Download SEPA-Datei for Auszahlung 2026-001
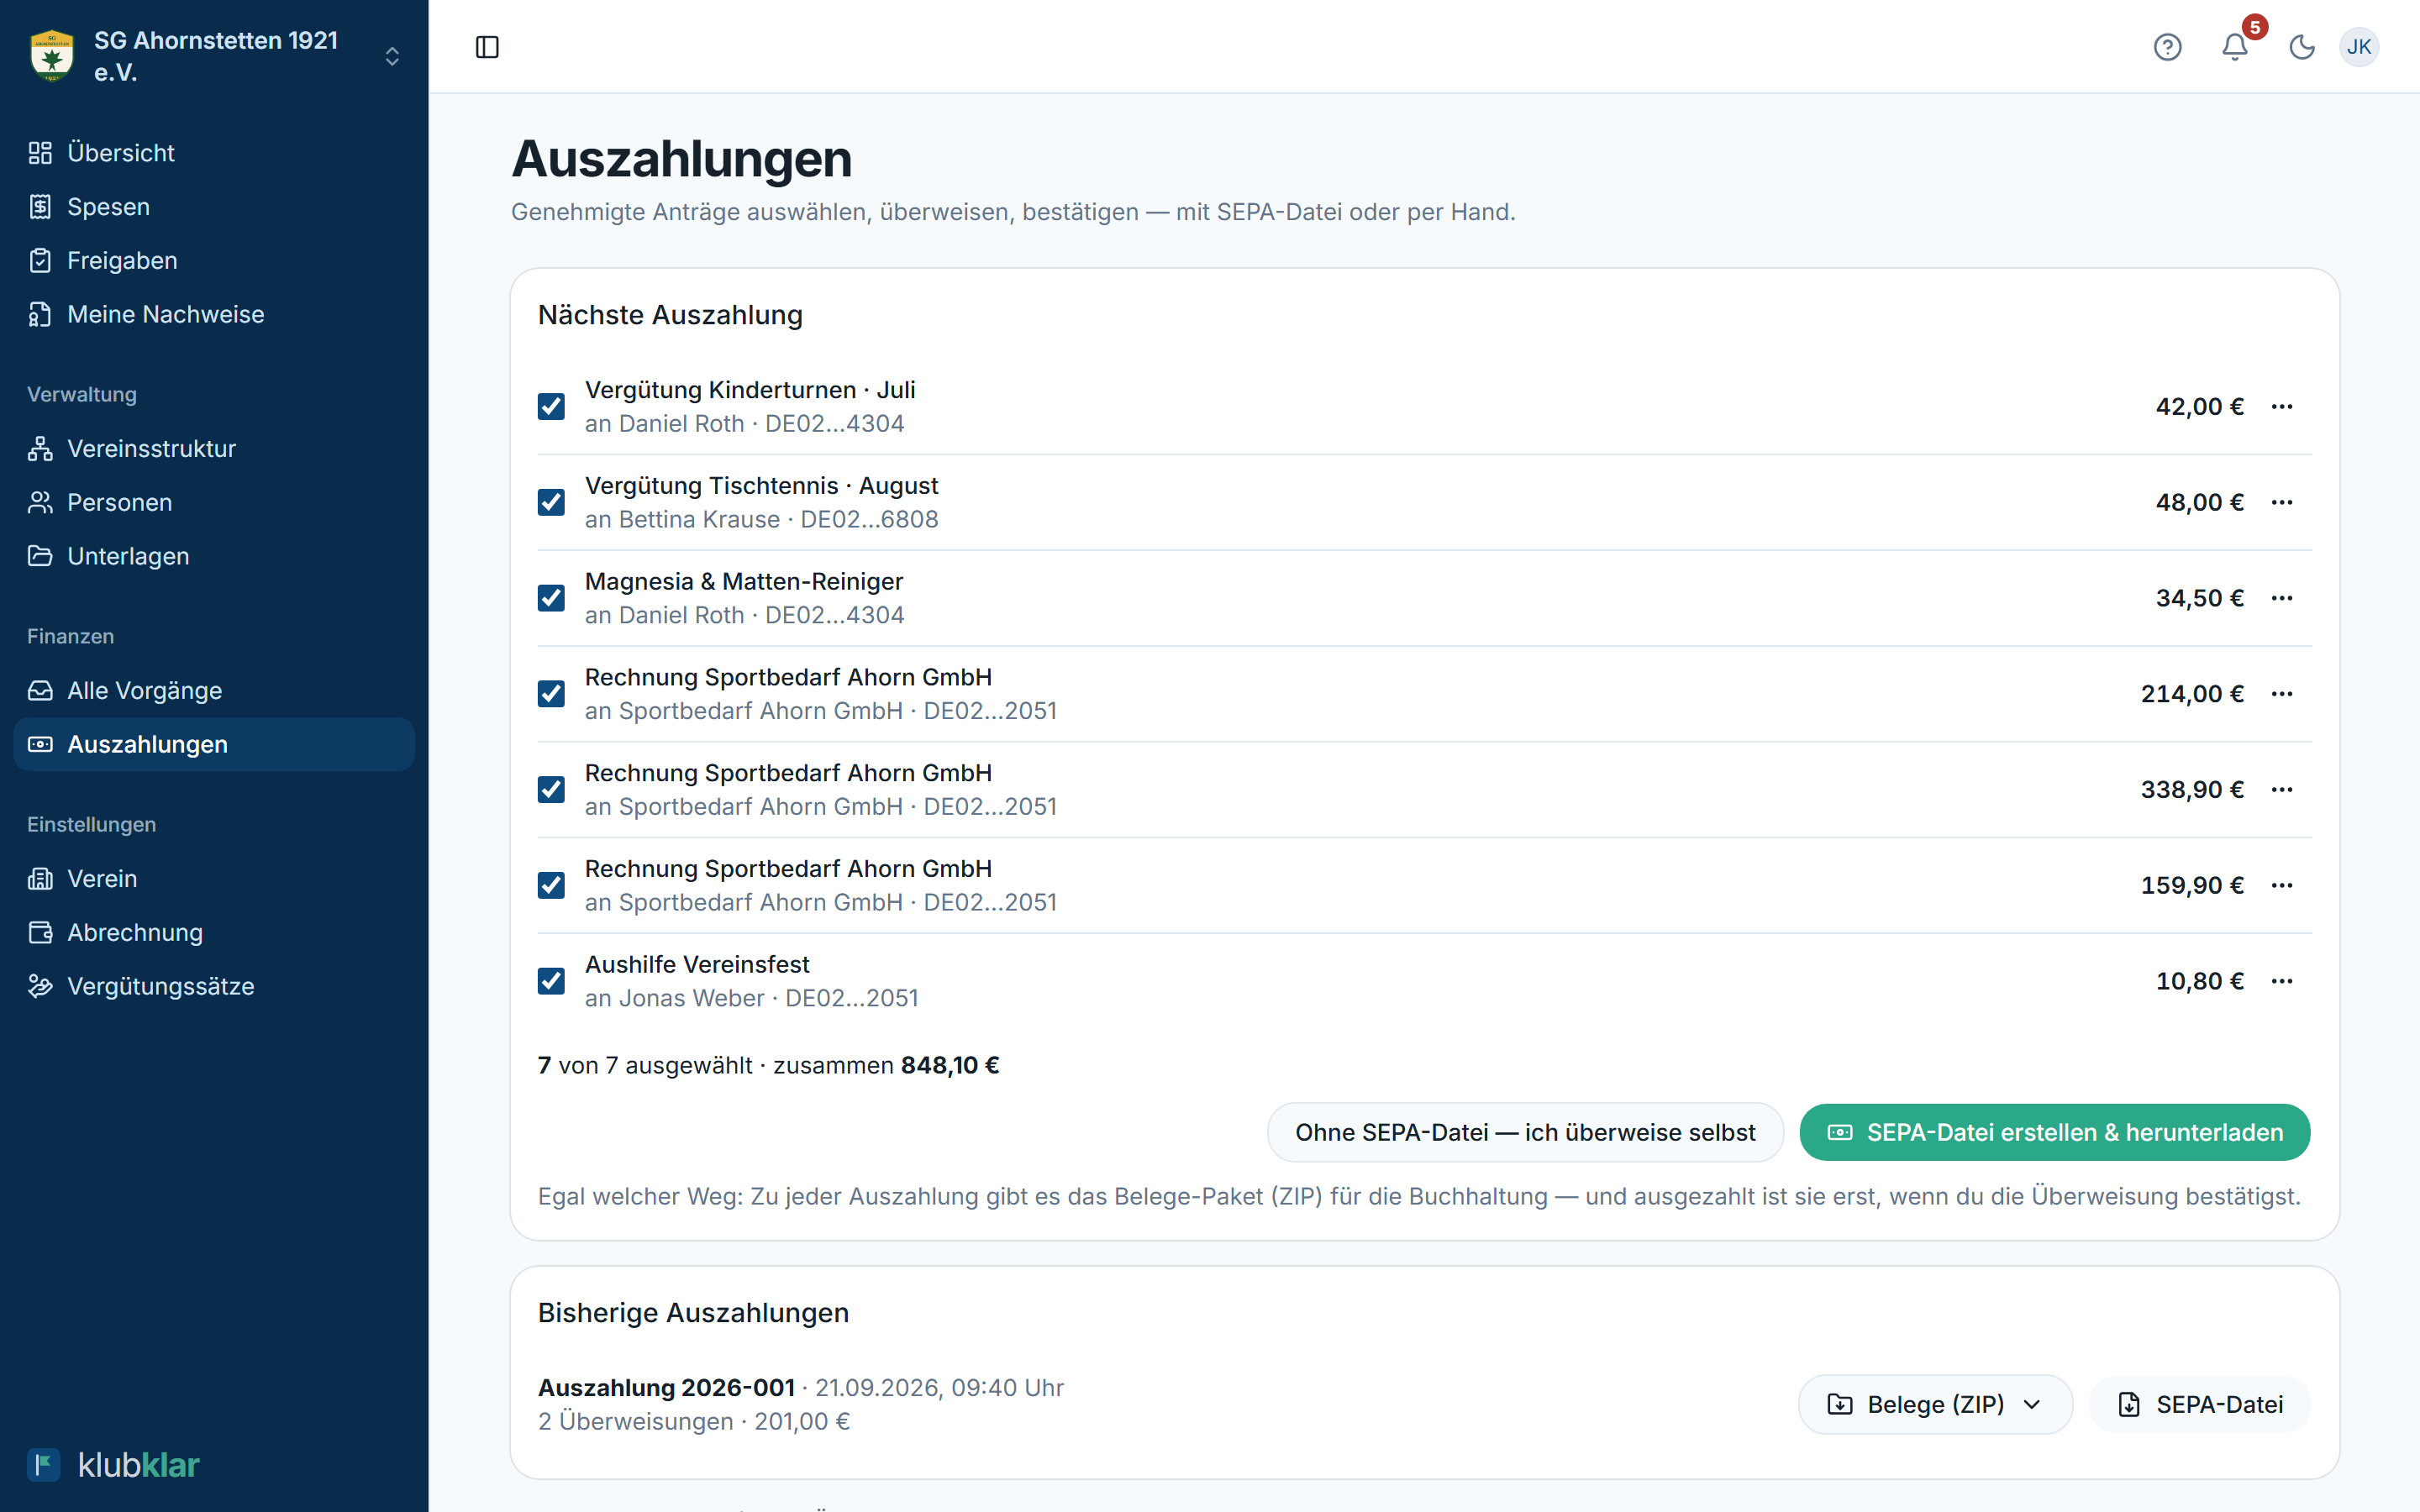This screenshot has width=2420, height=1512. (x=2200, y=1404)
